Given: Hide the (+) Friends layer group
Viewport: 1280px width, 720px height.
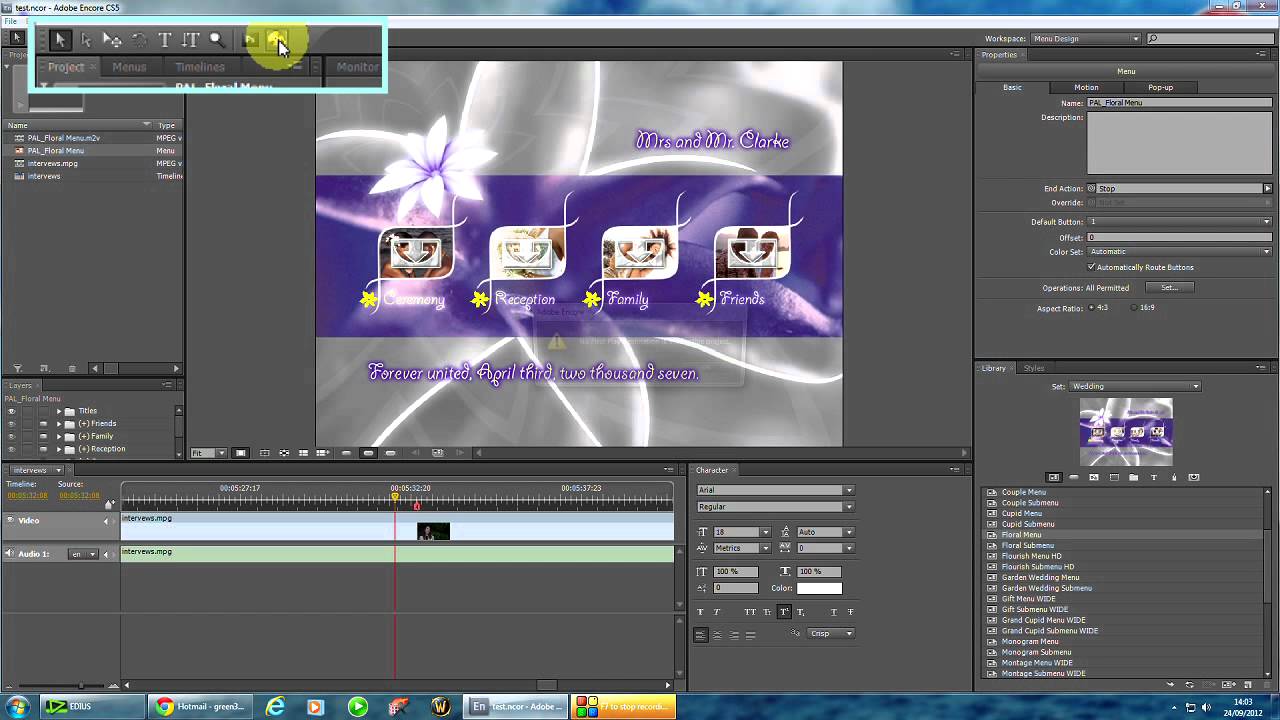Looking at the screenshot, I should (x=11, y=424).
